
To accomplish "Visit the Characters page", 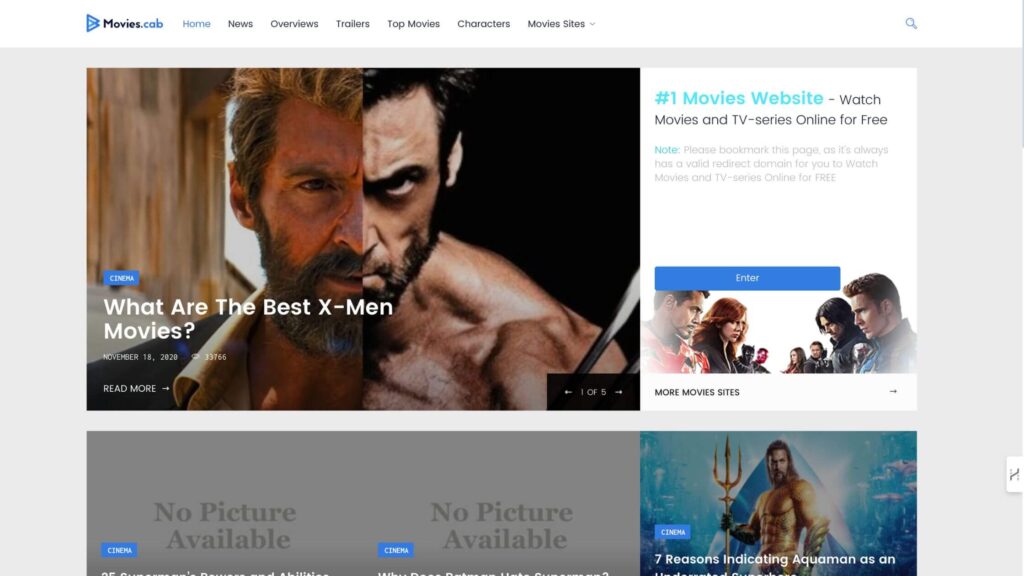I will click(483, 24).
